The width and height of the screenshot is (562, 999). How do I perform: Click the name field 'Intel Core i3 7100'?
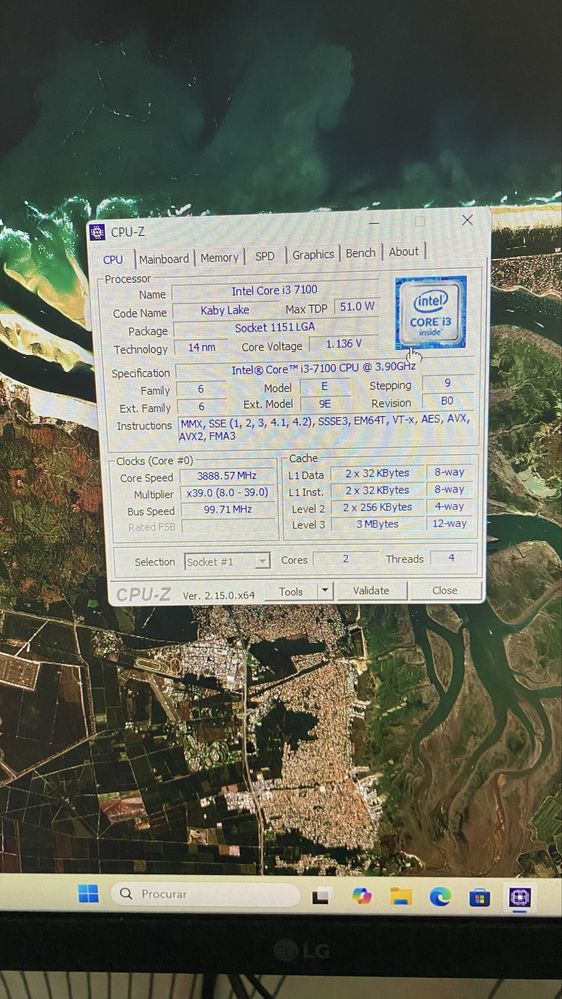pyautogui.click(x=275, y=291)
